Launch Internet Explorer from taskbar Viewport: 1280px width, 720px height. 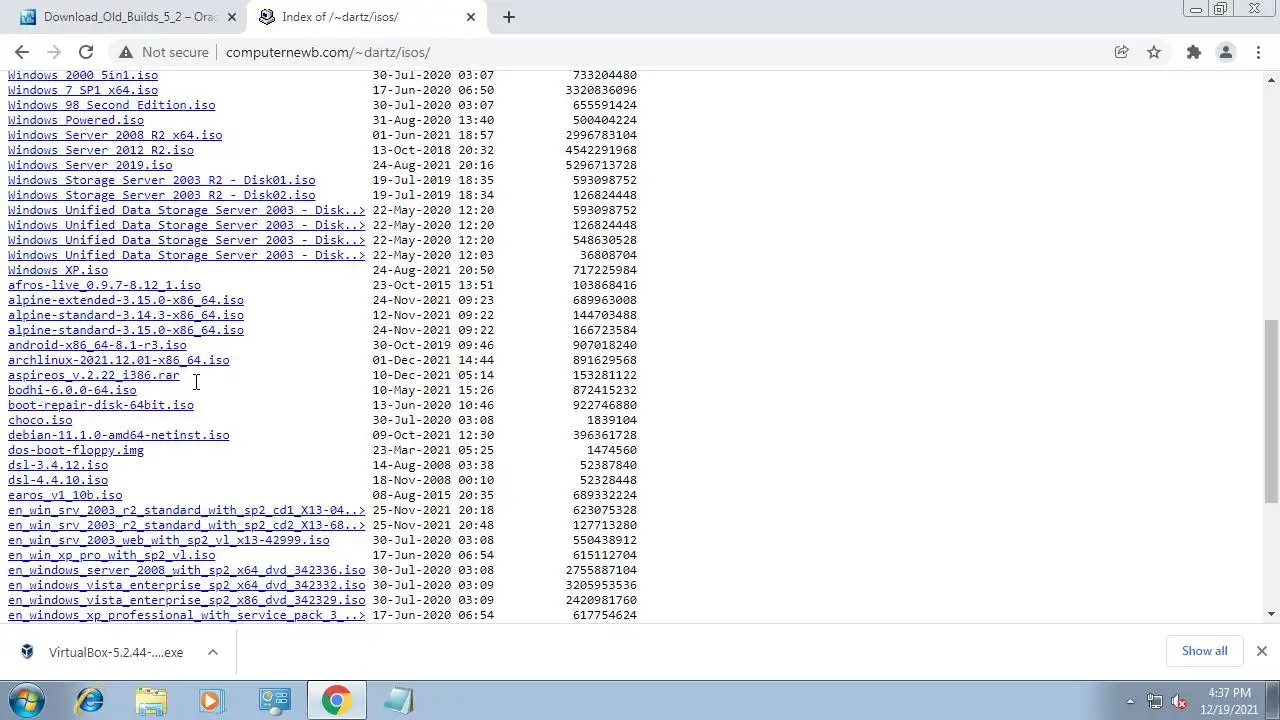(x=91, y=700)
